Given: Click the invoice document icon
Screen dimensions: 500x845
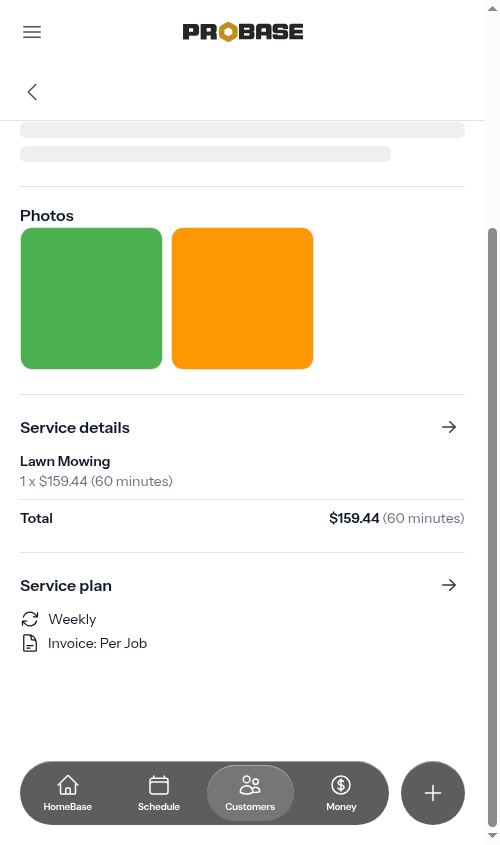Looking at the screenshot, I should 30,643.
